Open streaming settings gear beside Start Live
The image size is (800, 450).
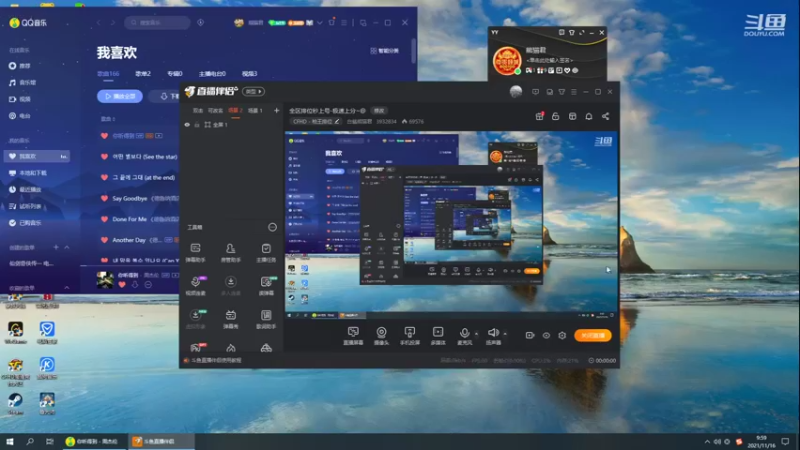(x=562, y=335)
